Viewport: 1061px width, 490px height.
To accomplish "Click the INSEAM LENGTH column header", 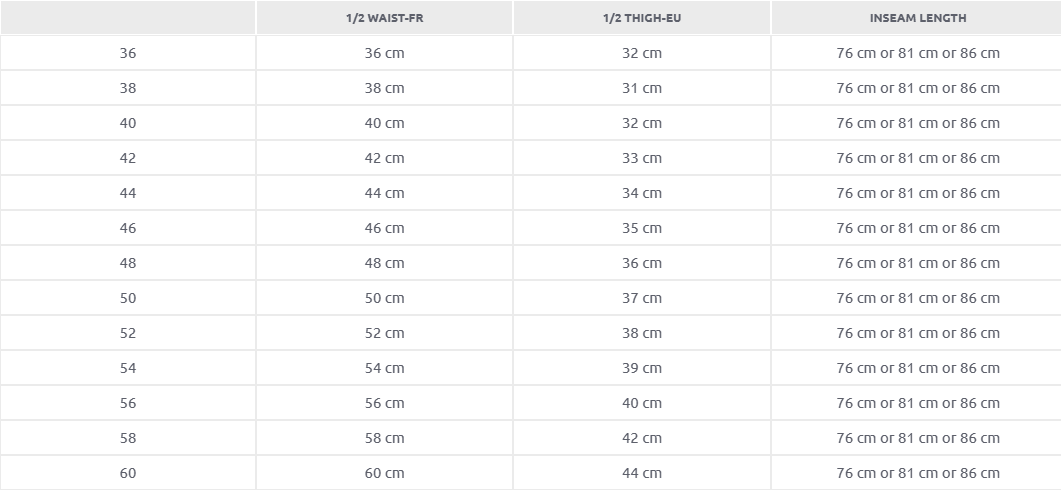I will [x=917, y=18].
